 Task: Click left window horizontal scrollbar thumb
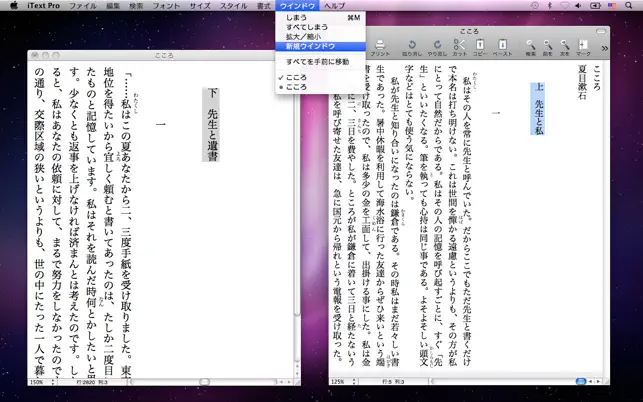(x=204, y=382)
